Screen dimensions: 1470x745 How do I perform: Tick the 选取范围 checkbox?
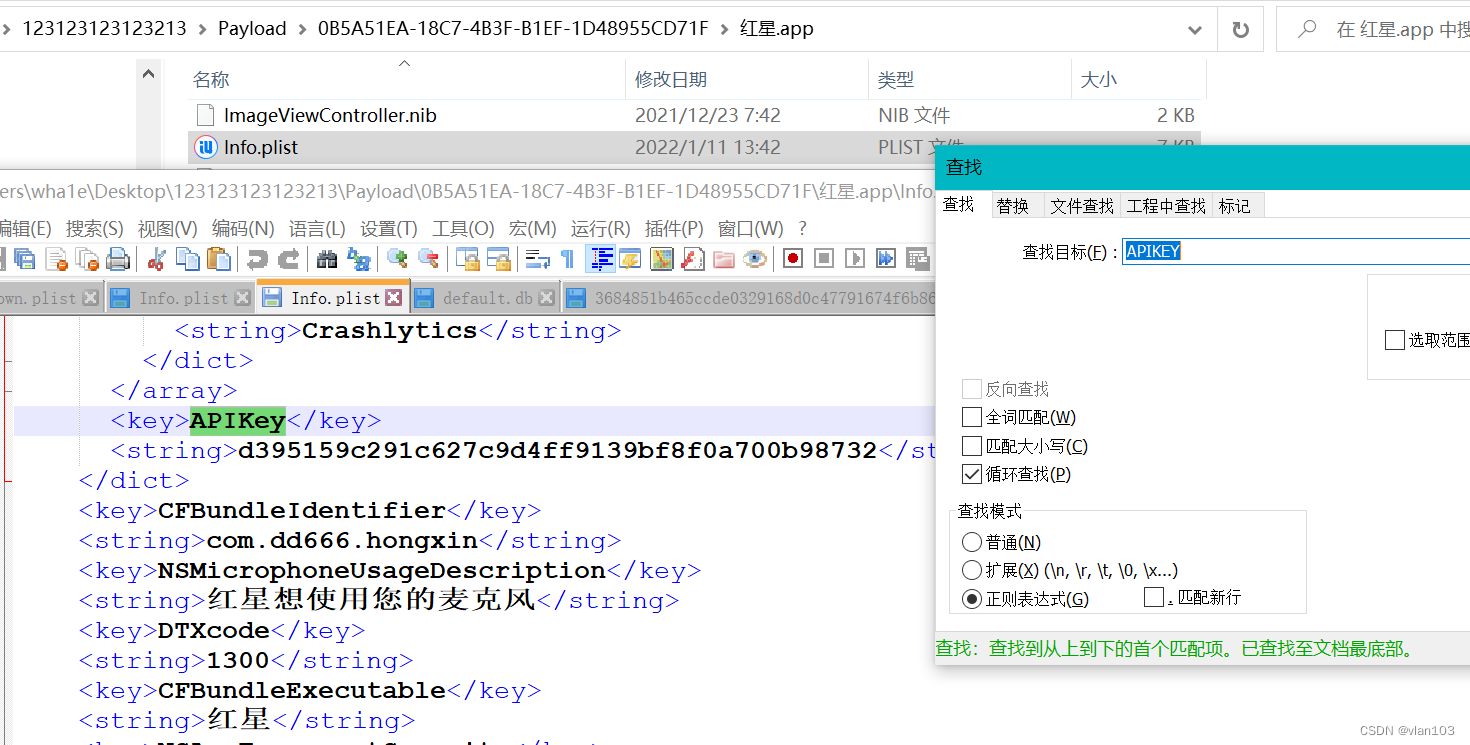(x=1395, y=340)
